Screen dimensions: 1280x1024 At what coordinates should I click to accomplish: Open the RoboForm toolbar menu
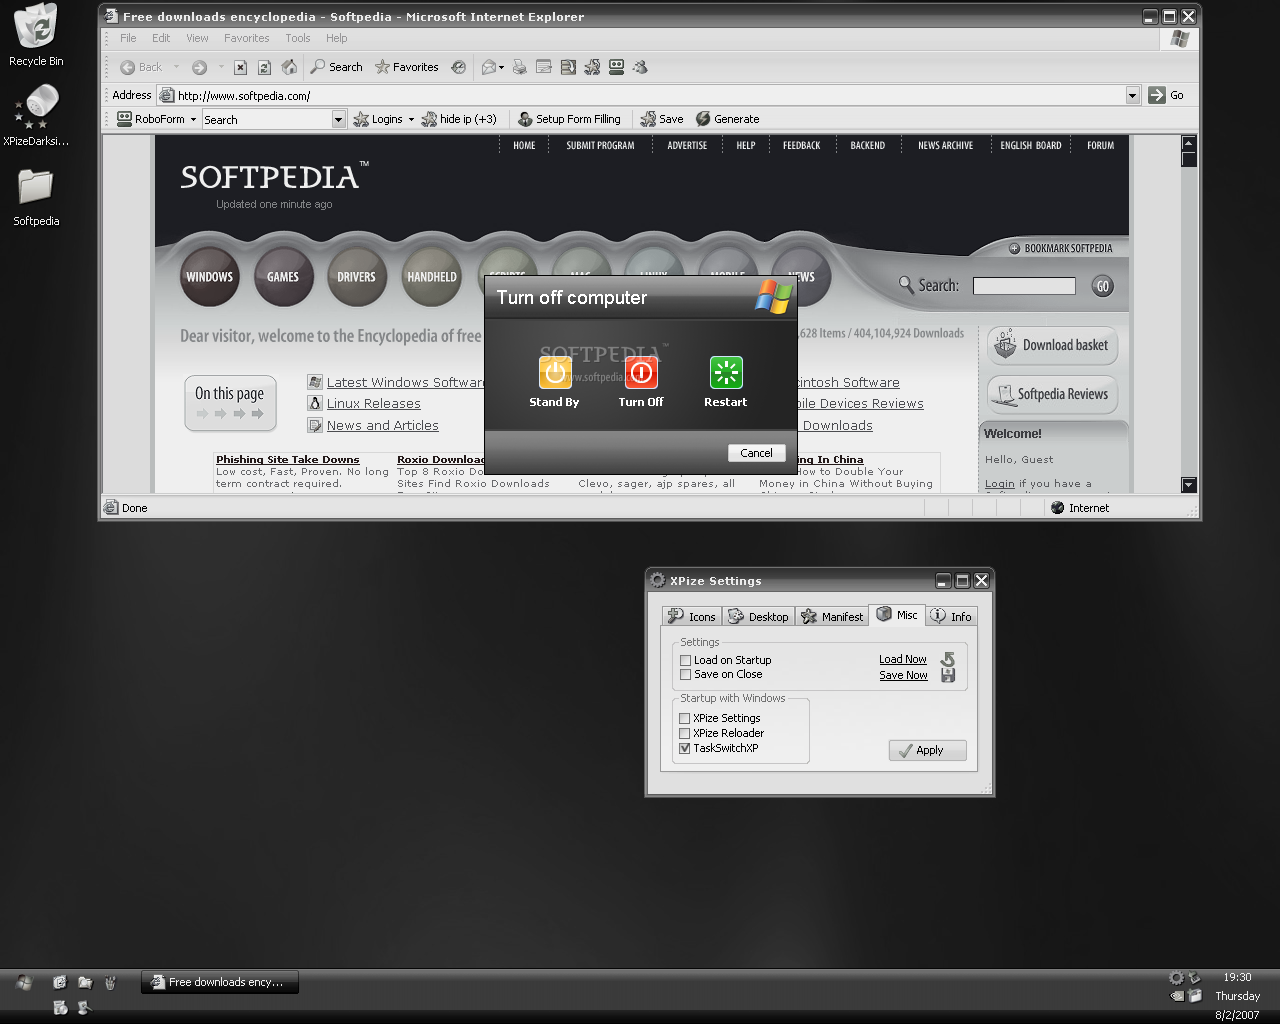157,119
